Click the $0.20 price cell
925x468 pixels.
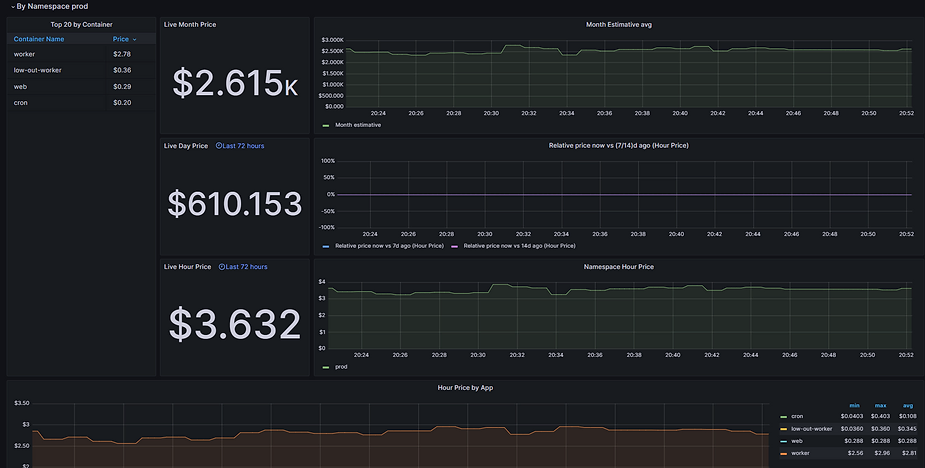(x=122, y=103)
